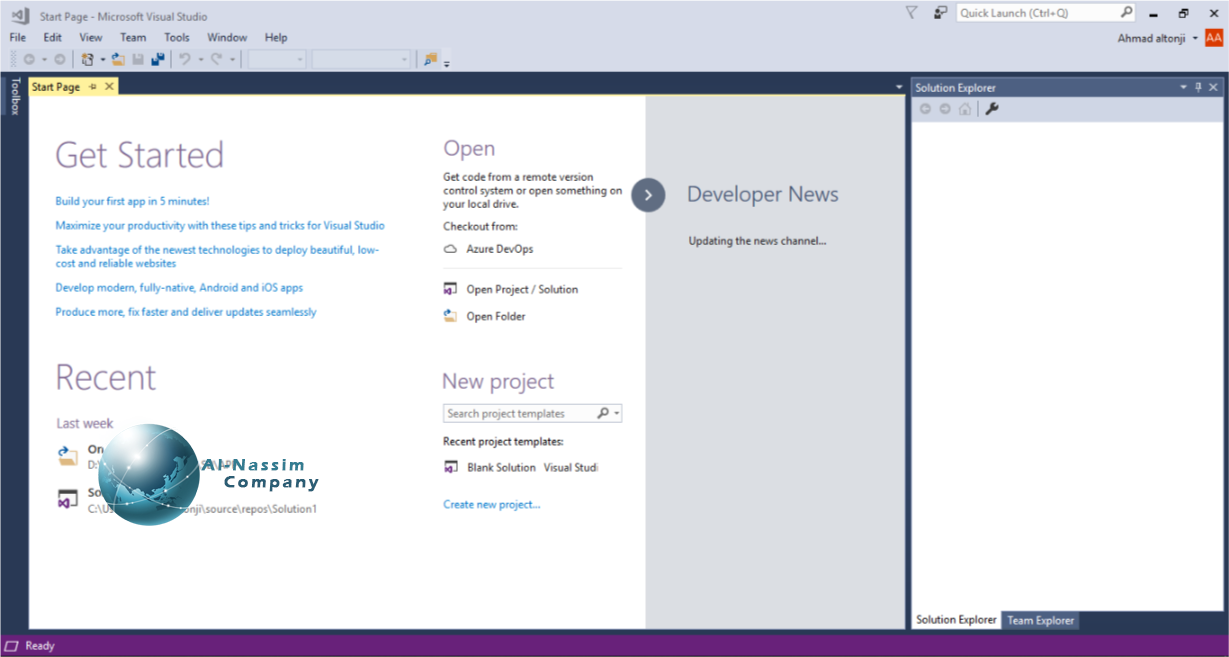Click the Undo toolbar icon

pos(184,60)
